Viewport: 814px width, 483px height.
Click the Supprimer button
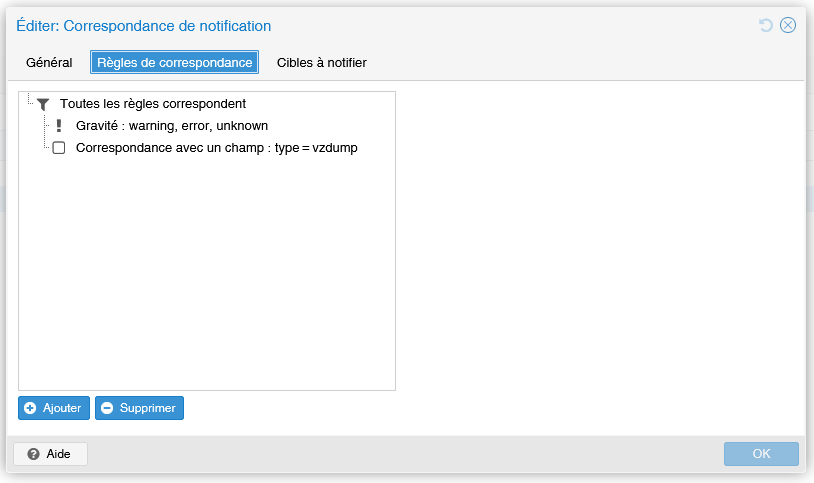pos(139,408)
